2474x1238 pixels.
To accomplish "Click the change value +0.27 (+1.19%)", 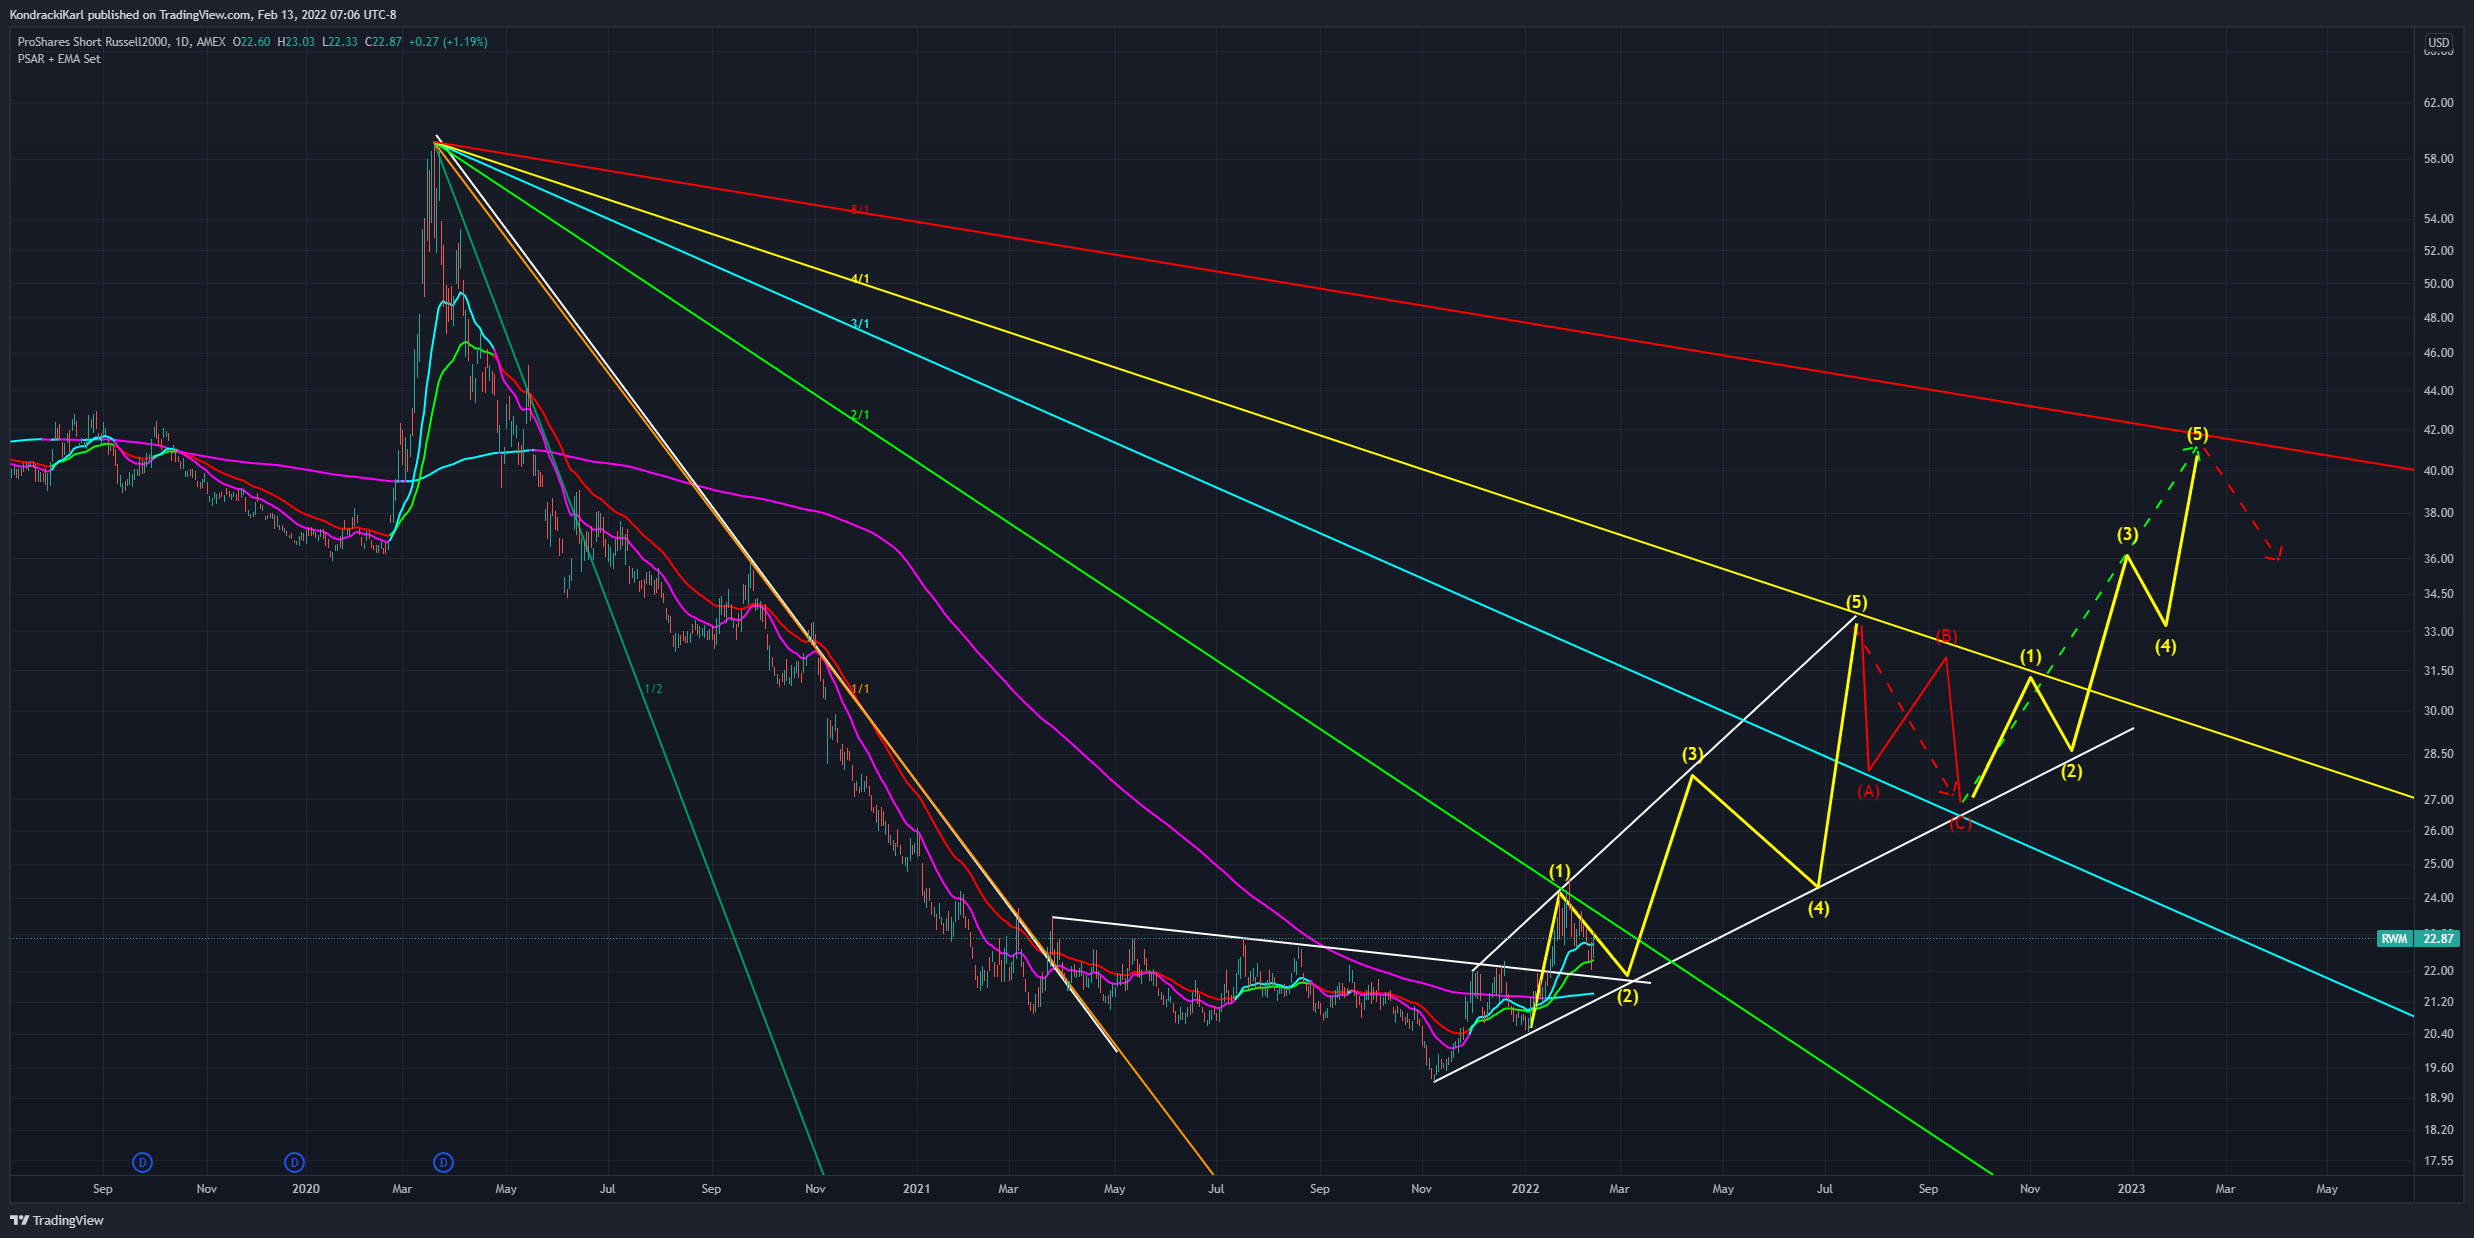I will click(x=448, y=42).
